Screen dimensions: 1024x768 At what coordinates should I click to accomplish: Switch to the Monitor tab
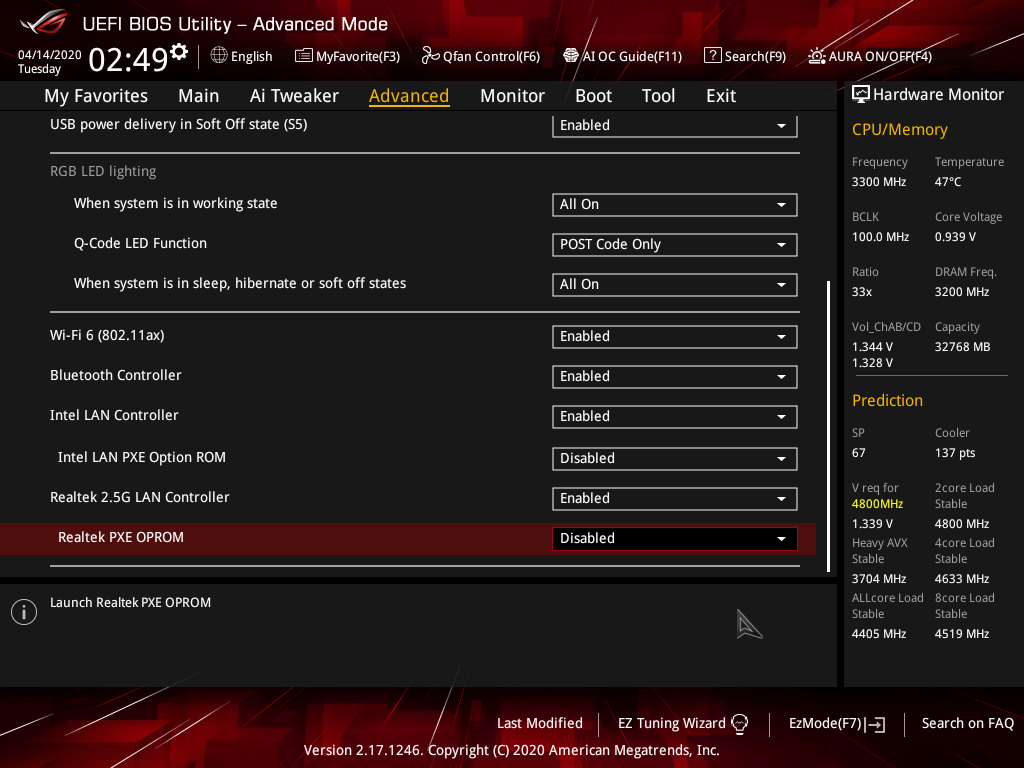[x=512, y=96]
